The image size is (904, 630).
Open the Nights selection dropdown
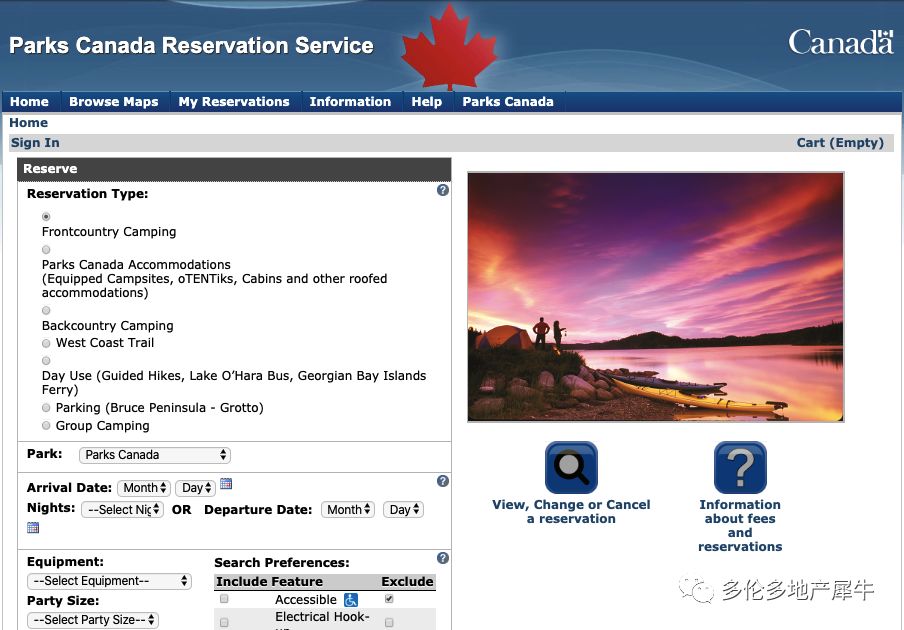click(123, 510)
